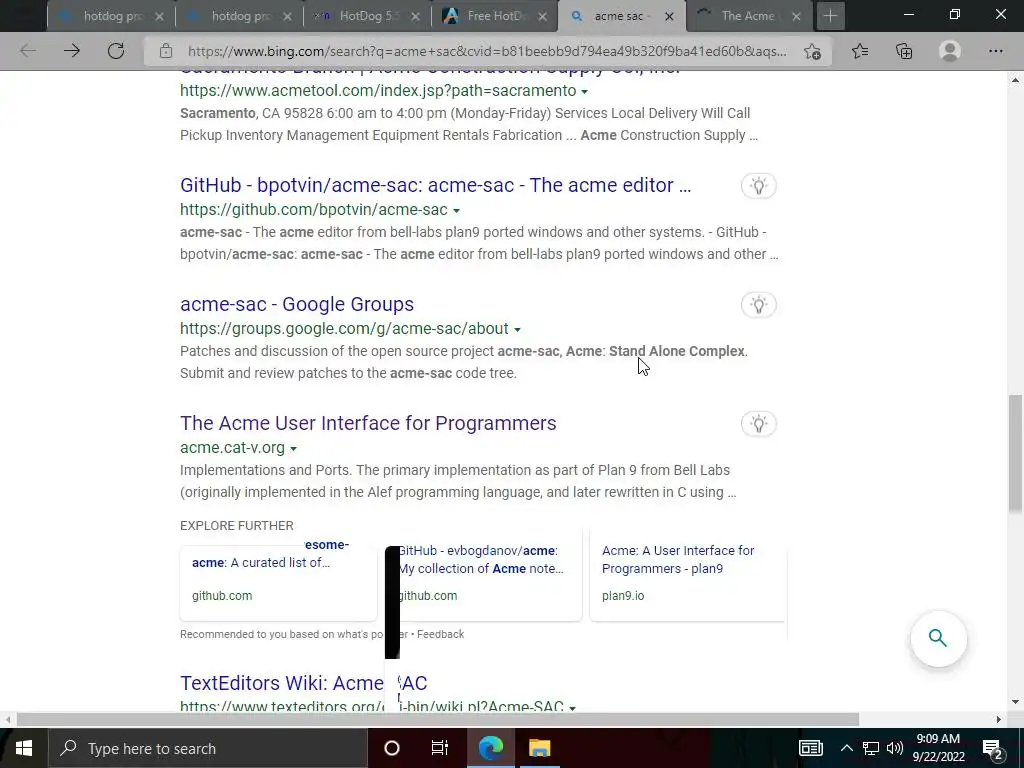Expand dropdown next to github.com/bpotvin/acme-sac URL

(x=456, y=210)
